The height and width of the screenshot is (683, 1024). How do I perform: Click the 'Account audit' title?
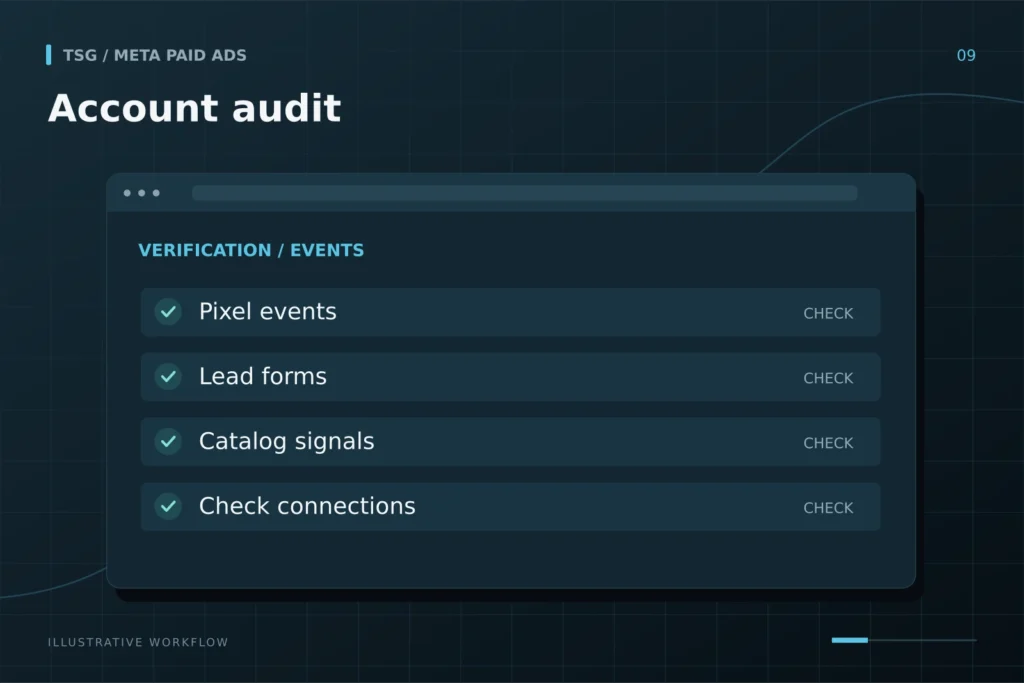tap(195, 108)
